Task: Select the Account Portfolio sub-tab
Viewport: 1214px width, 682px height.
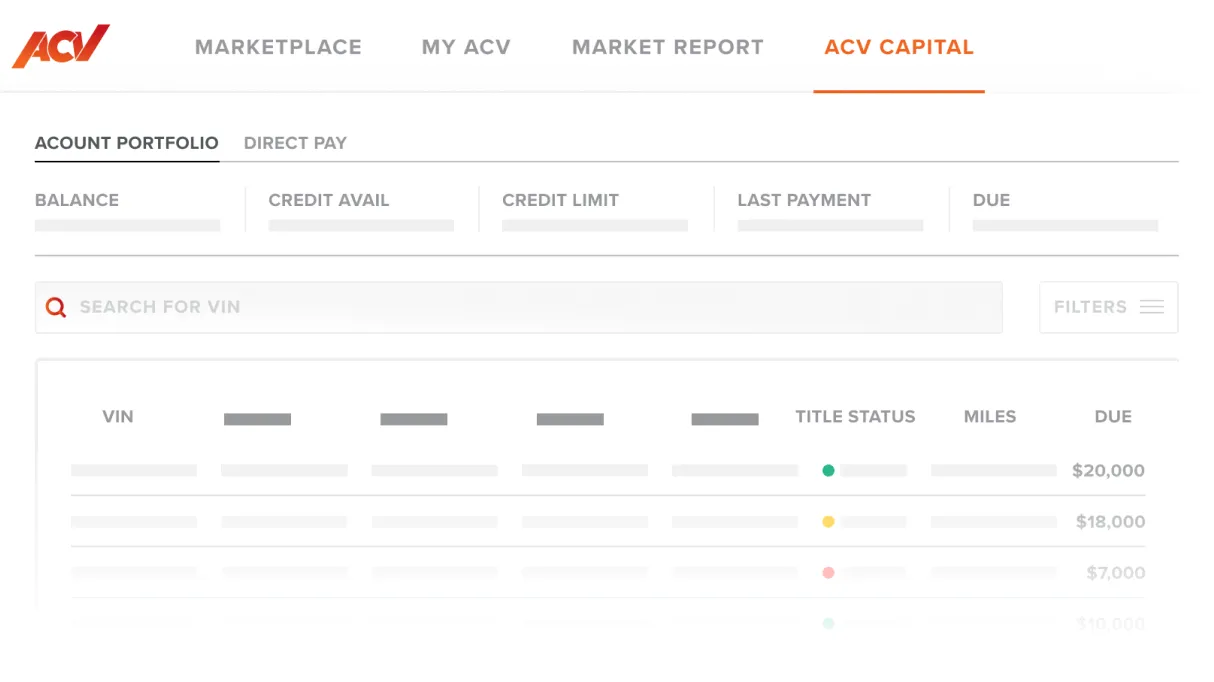Action: point(126,143)
